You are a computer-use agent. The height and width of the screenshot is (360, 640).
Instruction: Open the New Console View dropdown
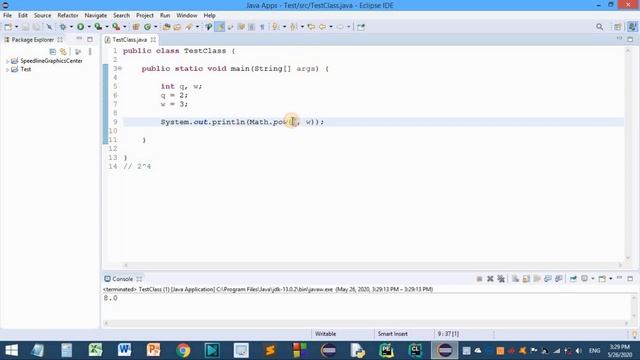pos(611,279)
